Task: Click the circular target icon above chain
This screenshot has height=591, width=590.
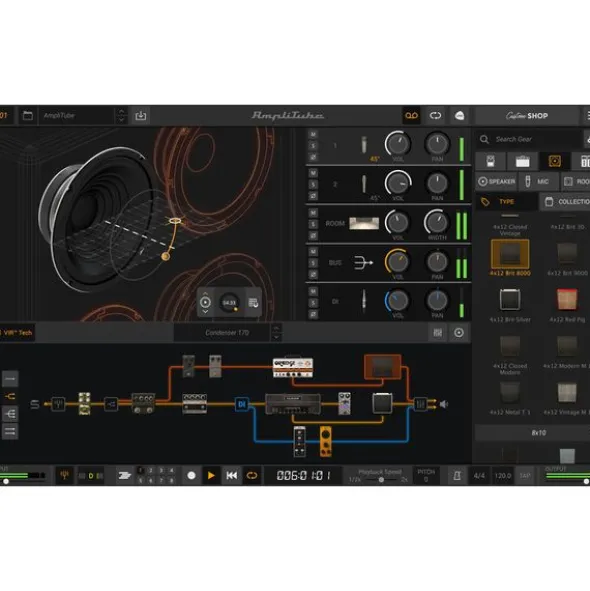Action: [x=459, y=332]
